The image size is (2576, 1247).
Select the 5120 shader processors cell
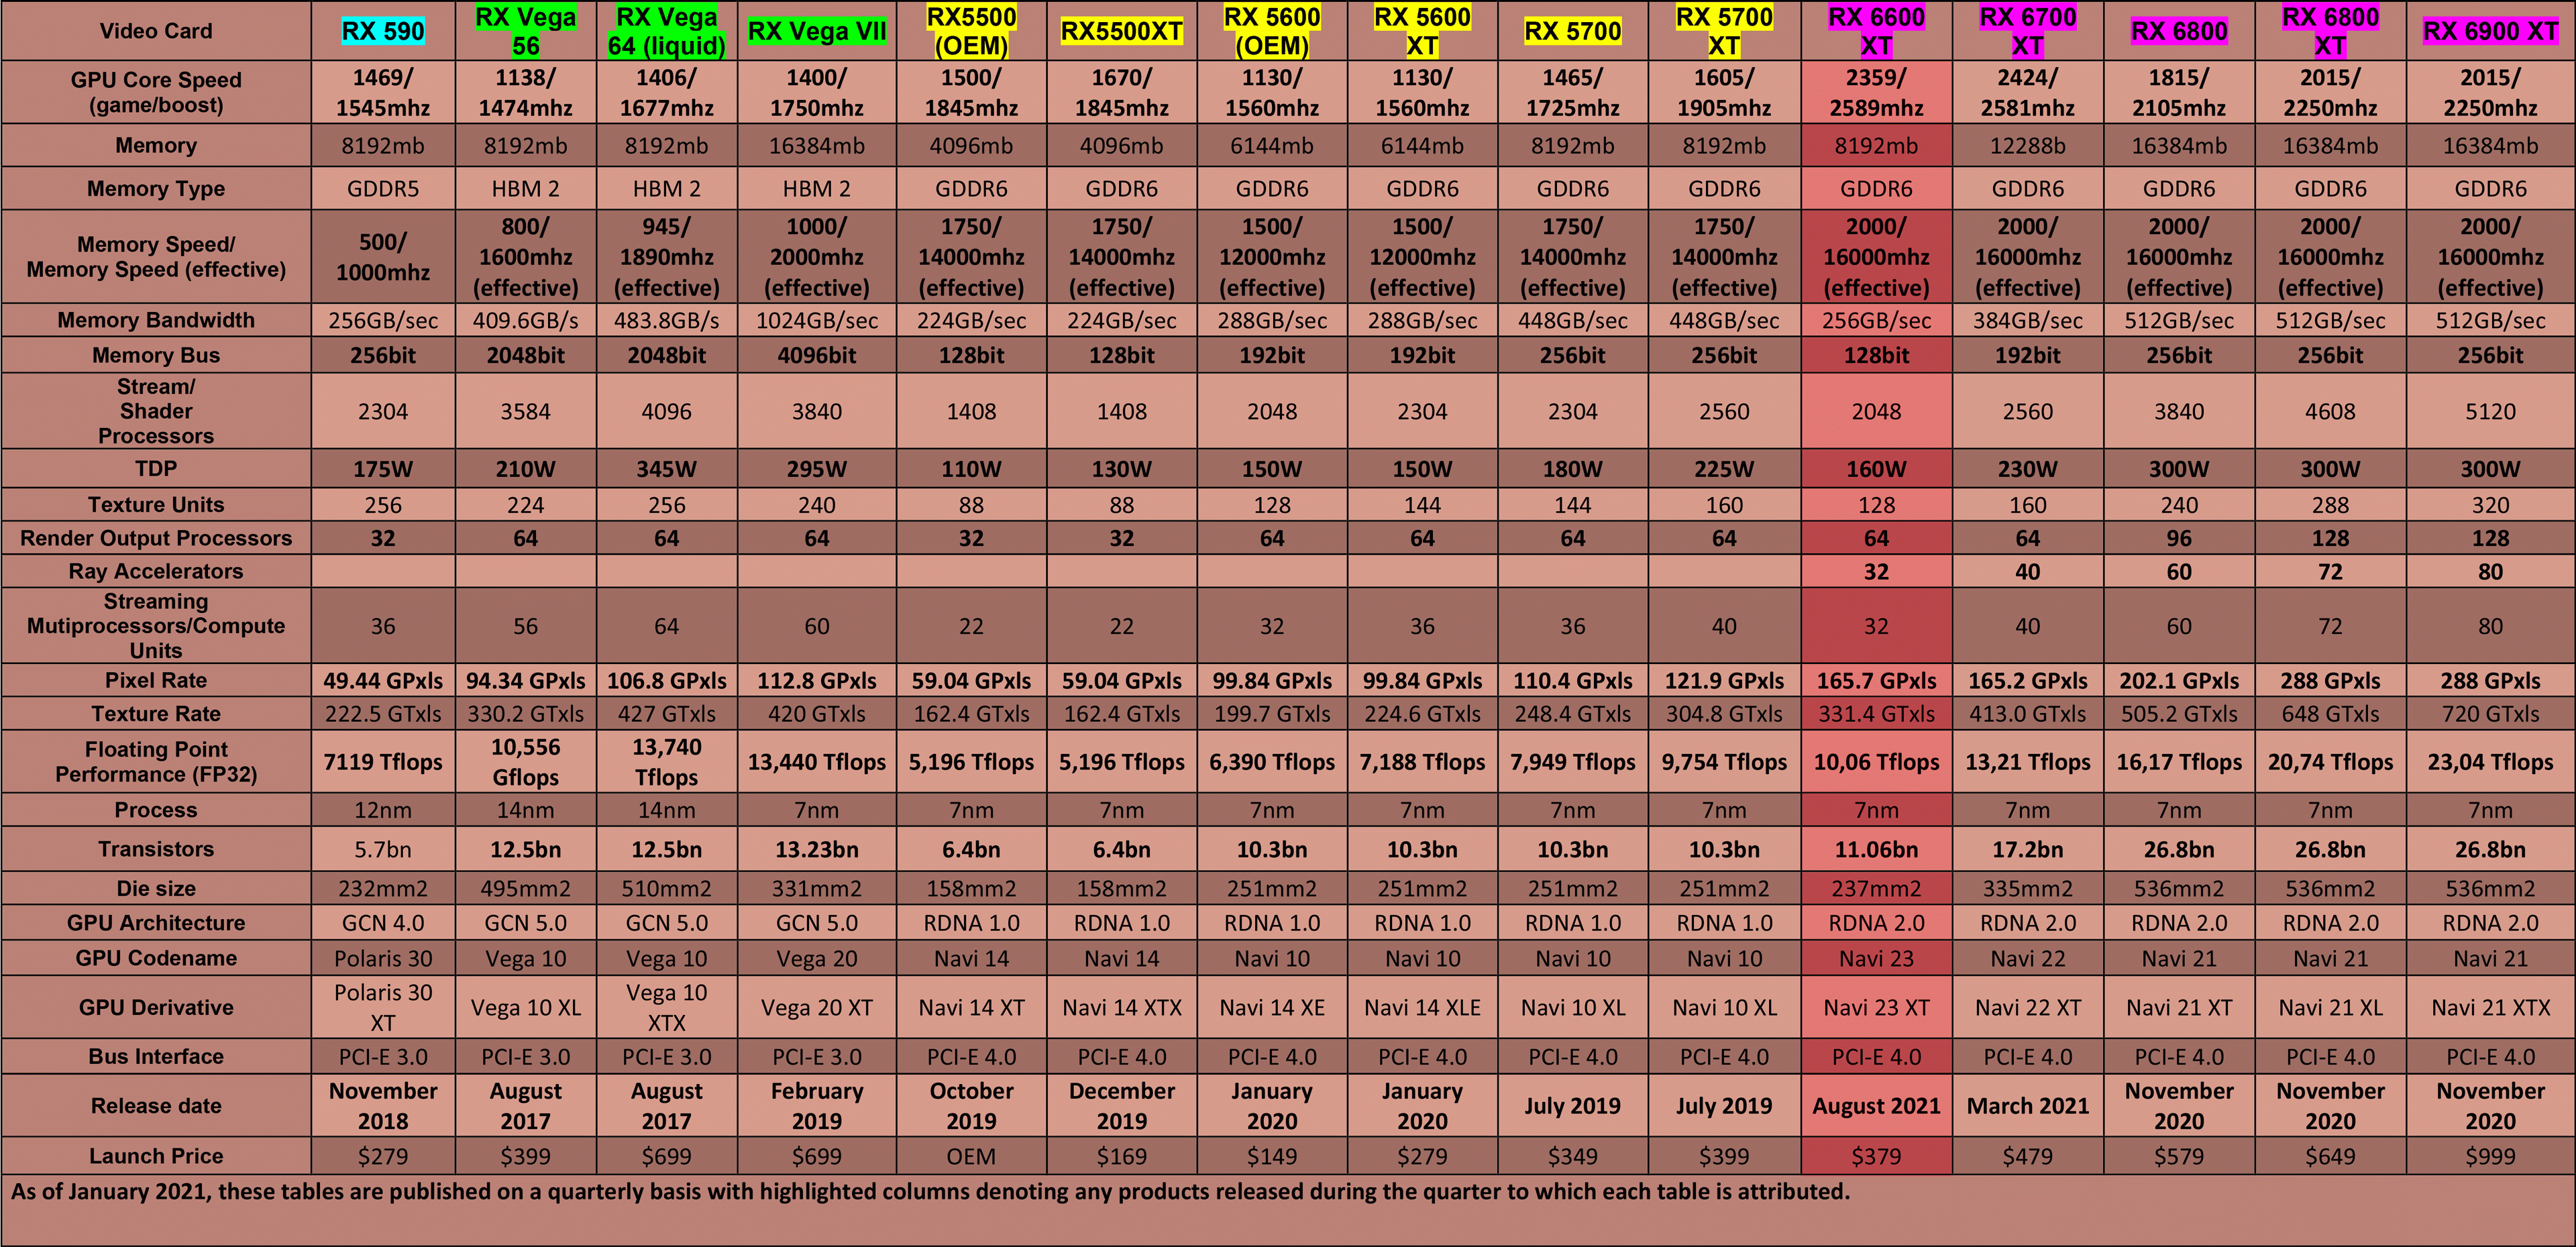pos(2490,411)
